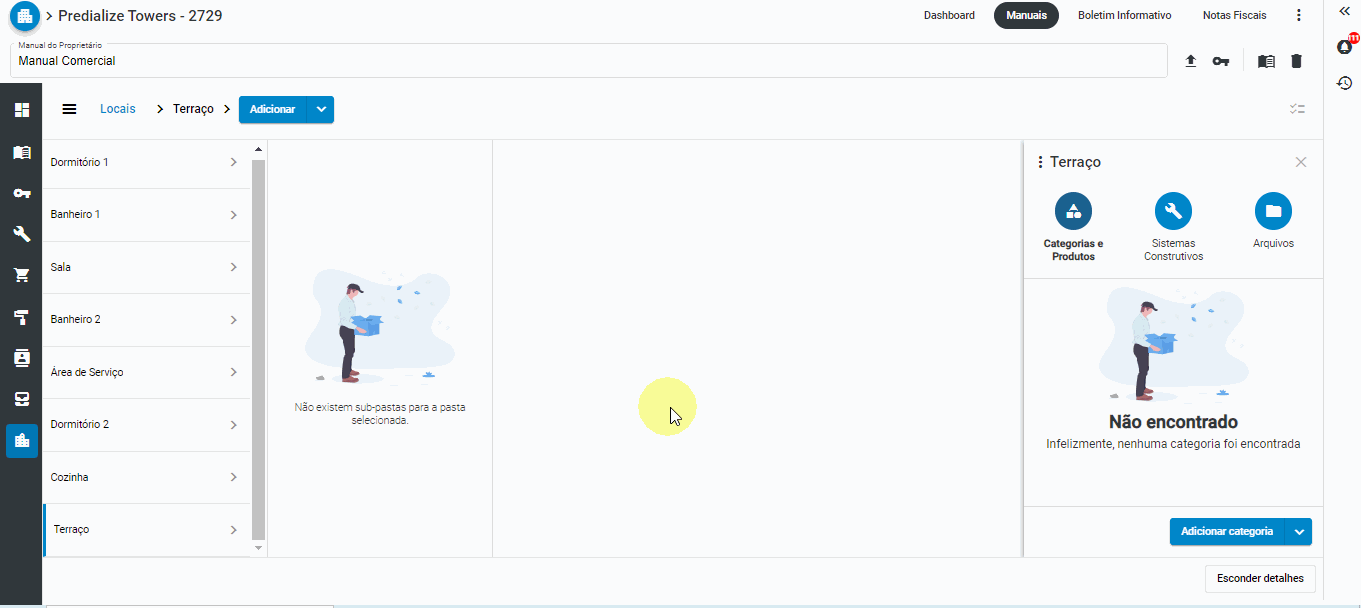Click the upload icon beside manual name

point(1190,61)
